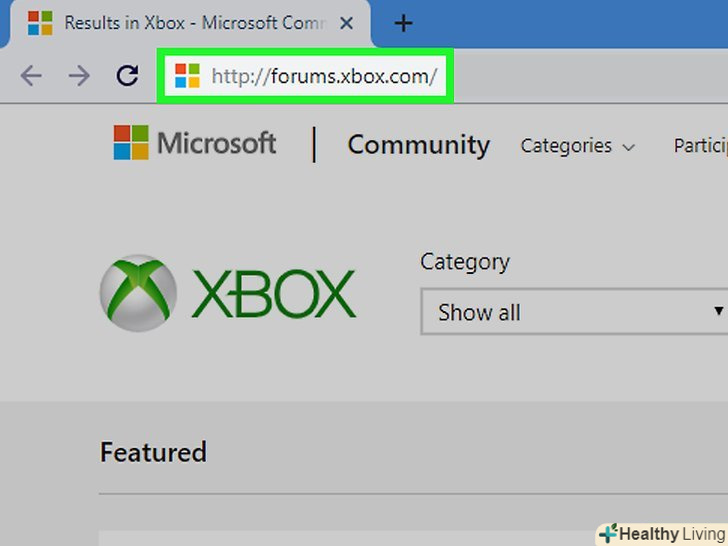Screen dimensions: 728x546
Task: Click the Category label text
Action: [x=465, y=262]
